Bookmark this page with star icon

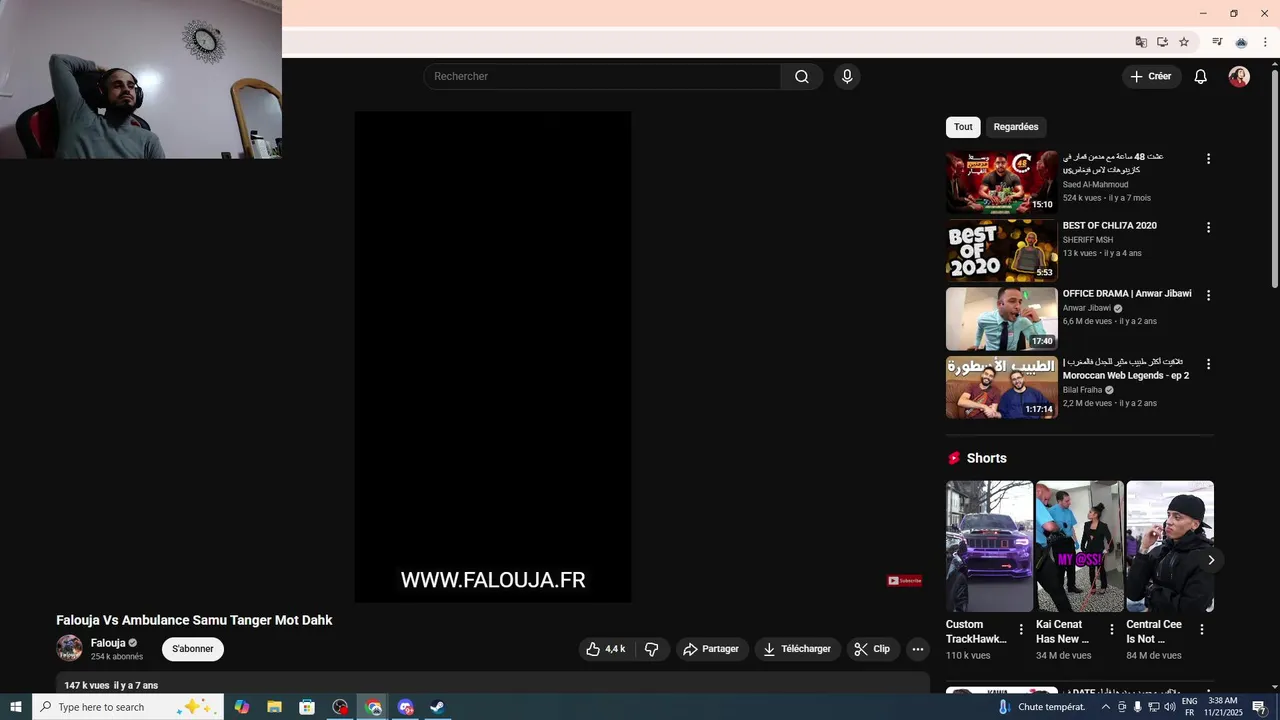pyautogui.click(x=1184, y=42)
